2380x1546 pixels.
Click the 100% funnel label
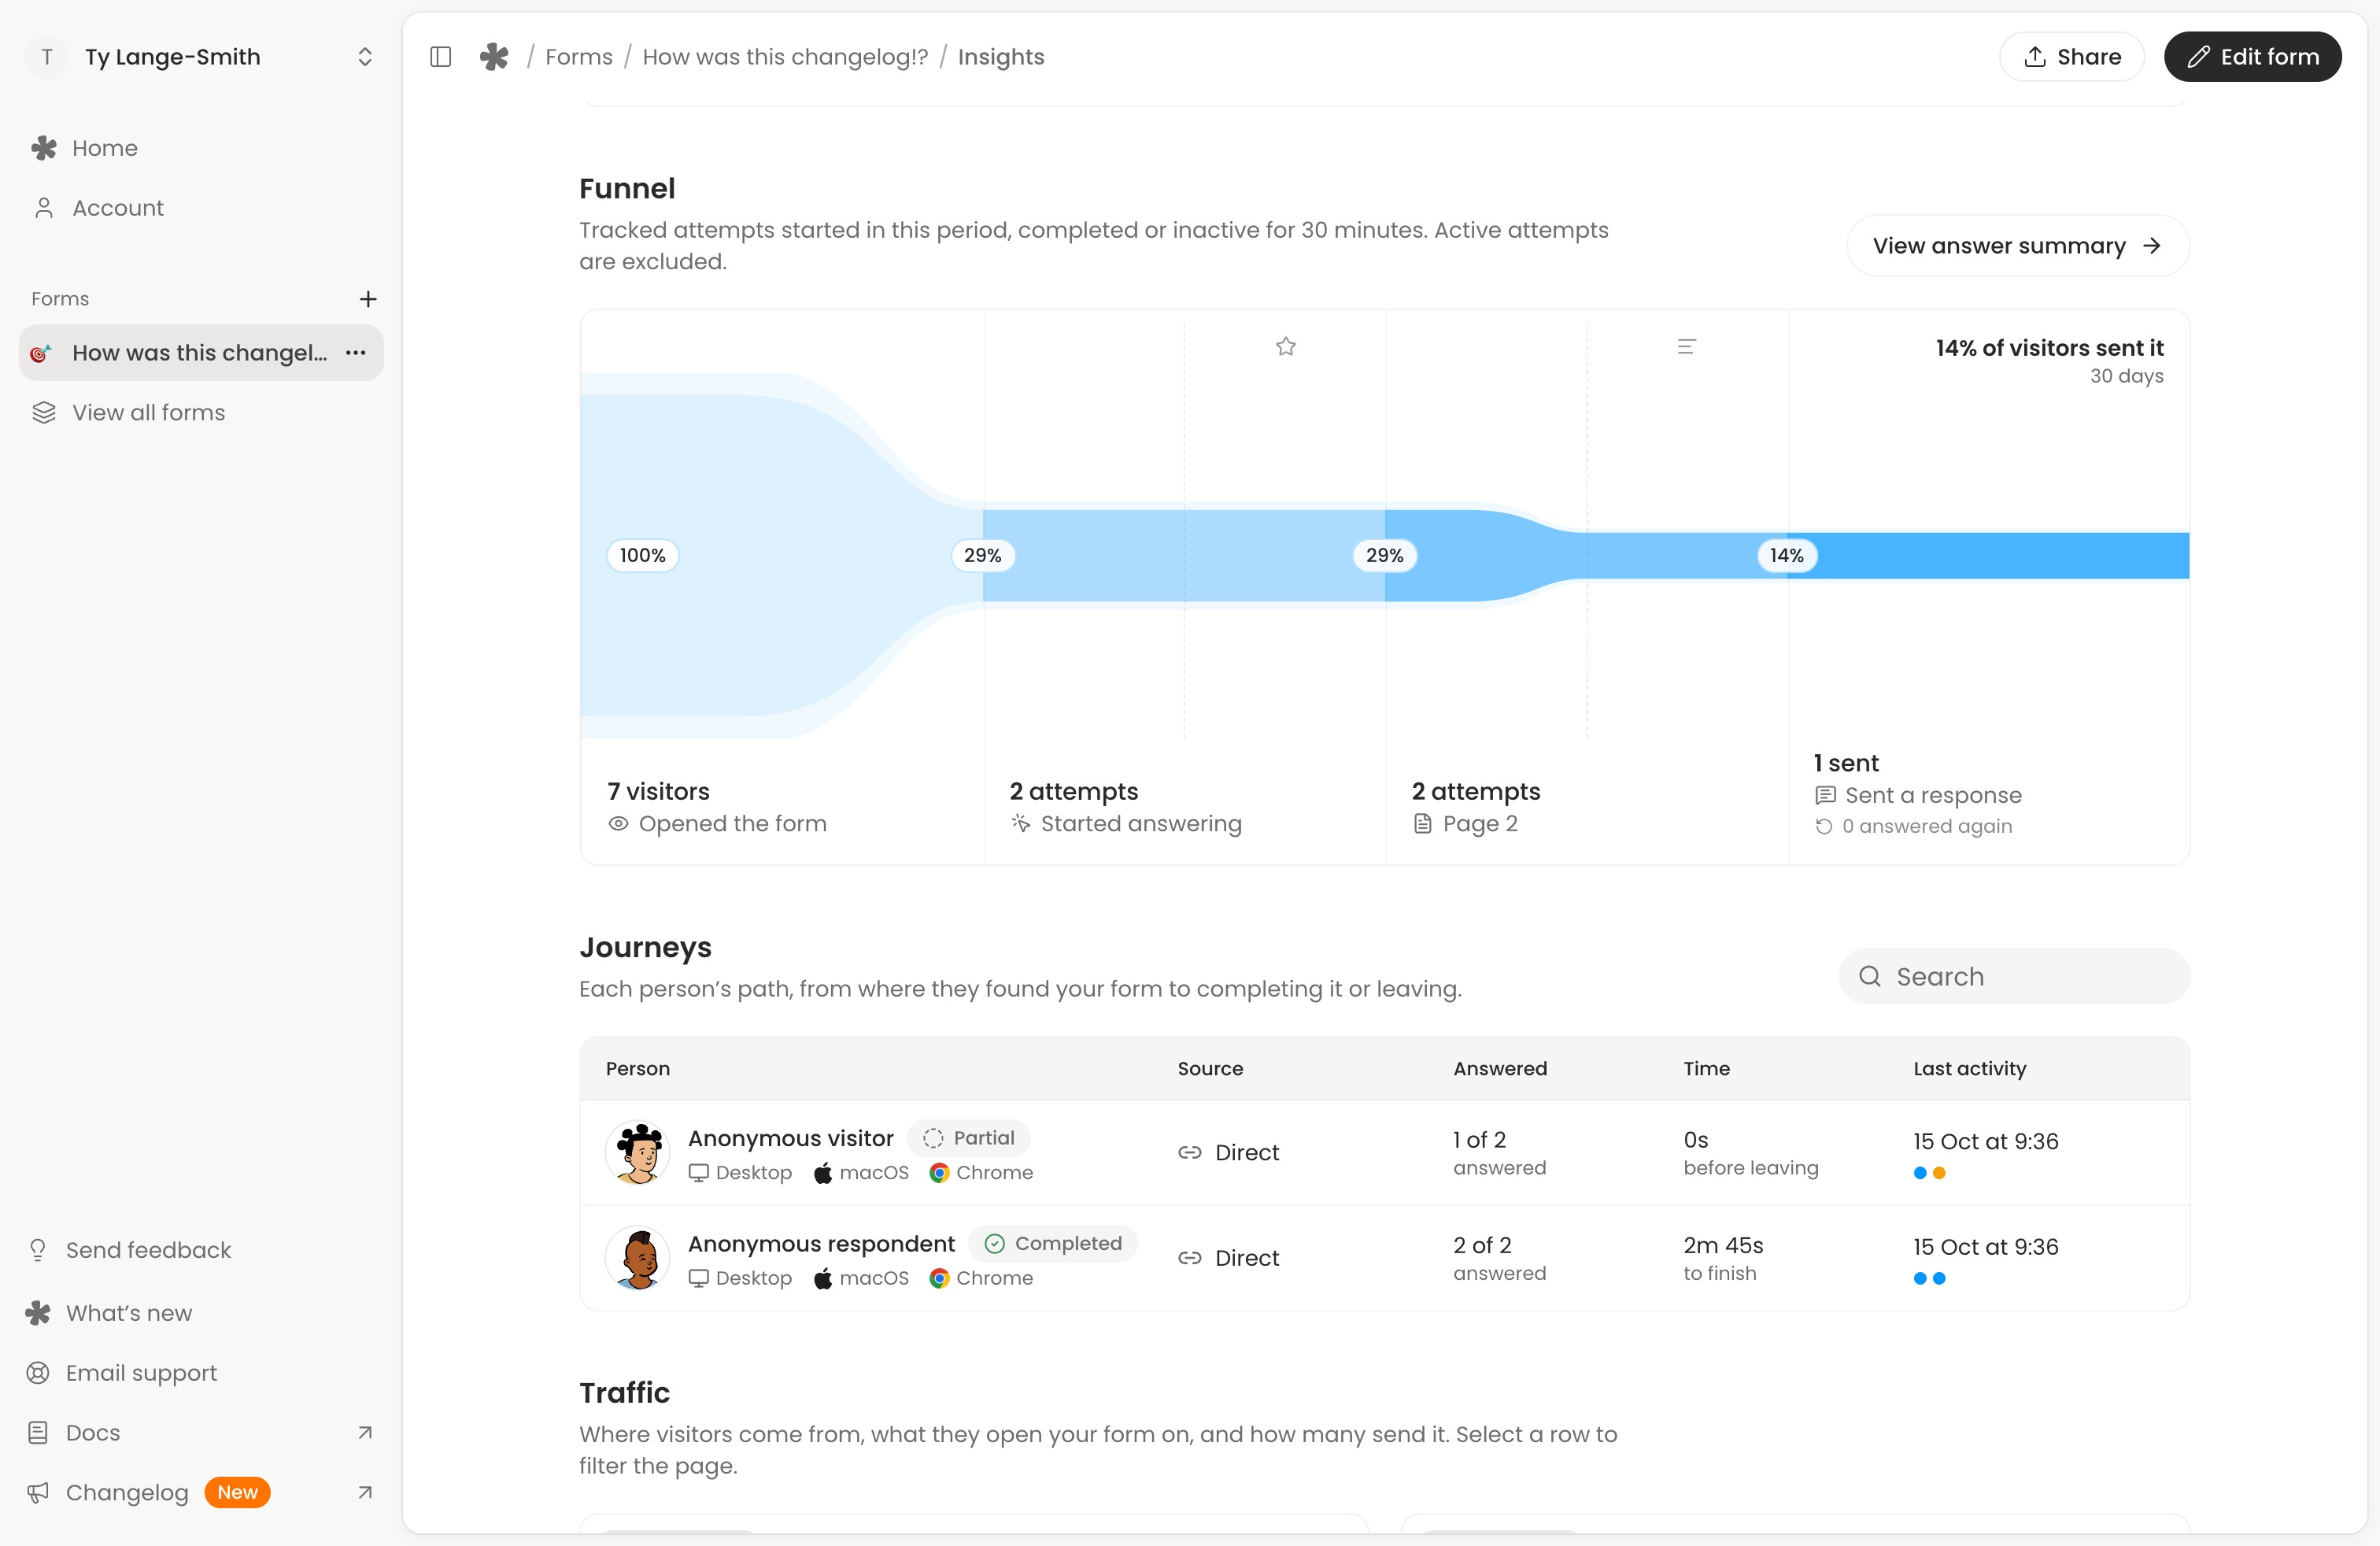(x=643, y=556)
